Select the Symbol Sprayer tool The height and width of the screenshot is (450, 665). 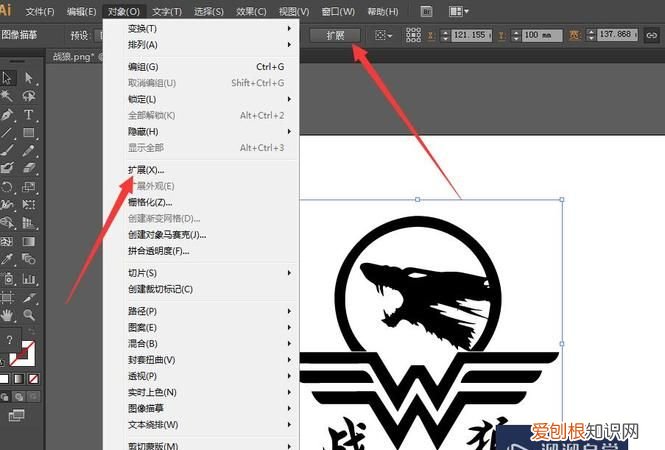coord(8,279)
